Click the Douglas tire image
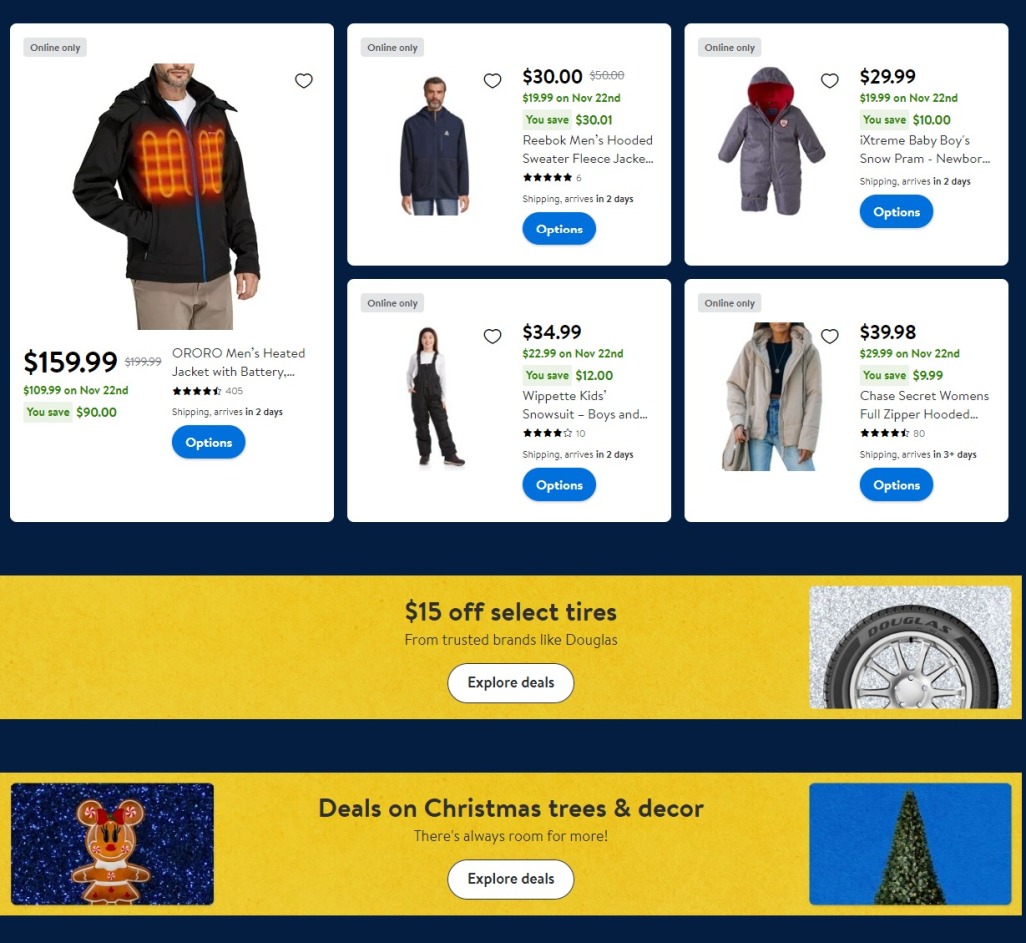 (910, 647)
